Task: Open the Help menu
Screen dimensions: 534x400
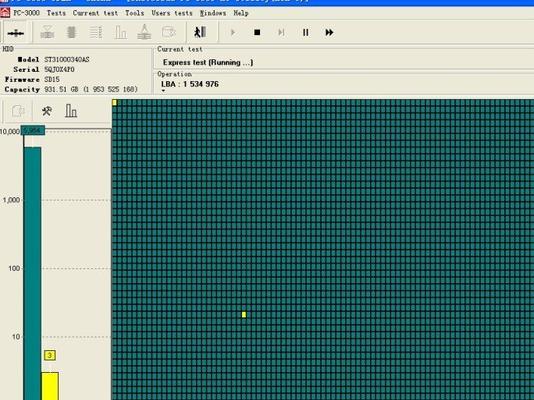Action: [x=241, y=13]
